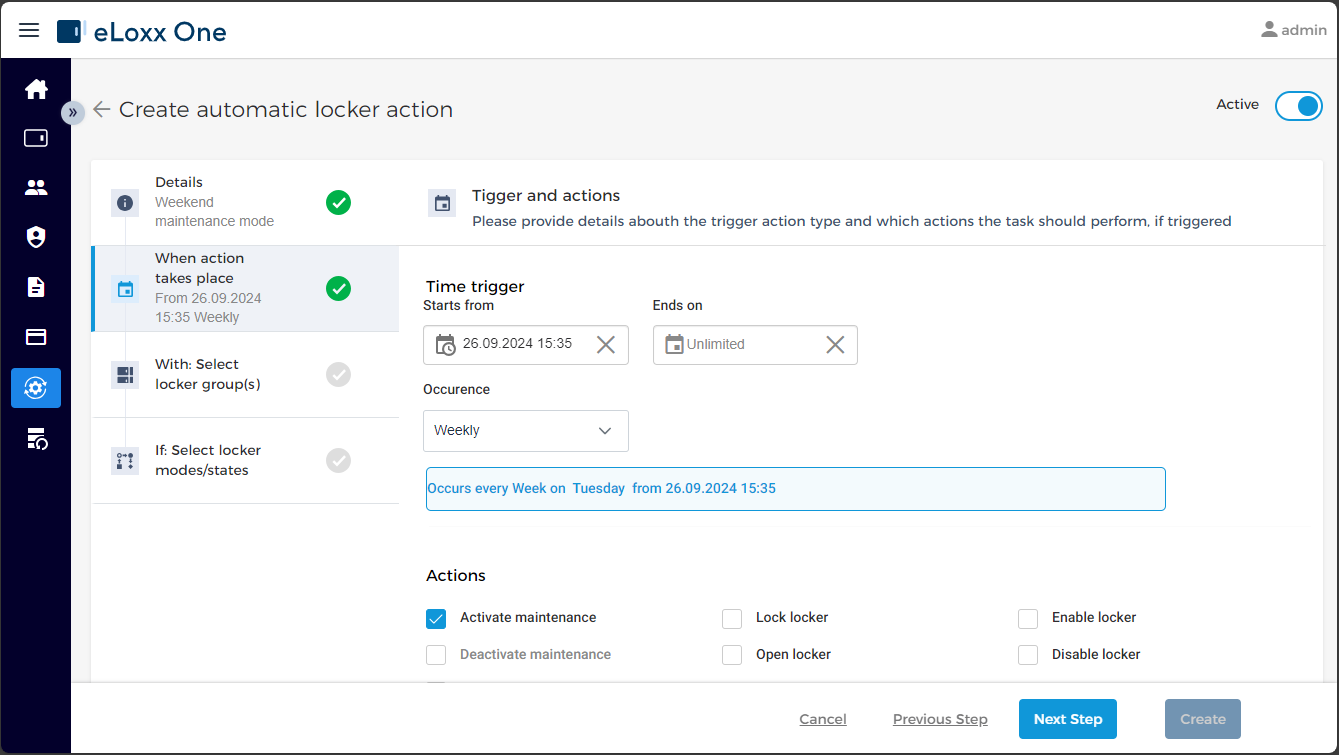Open the Select locker group(s) step
1339x755 pixels.
245,375
